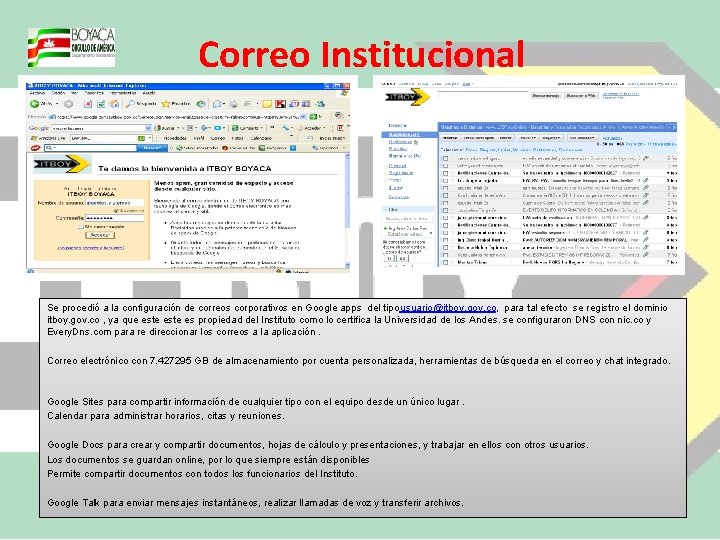Open the Google toolbar search box dropdown
The image size is (720, 540).
(148, 128)
